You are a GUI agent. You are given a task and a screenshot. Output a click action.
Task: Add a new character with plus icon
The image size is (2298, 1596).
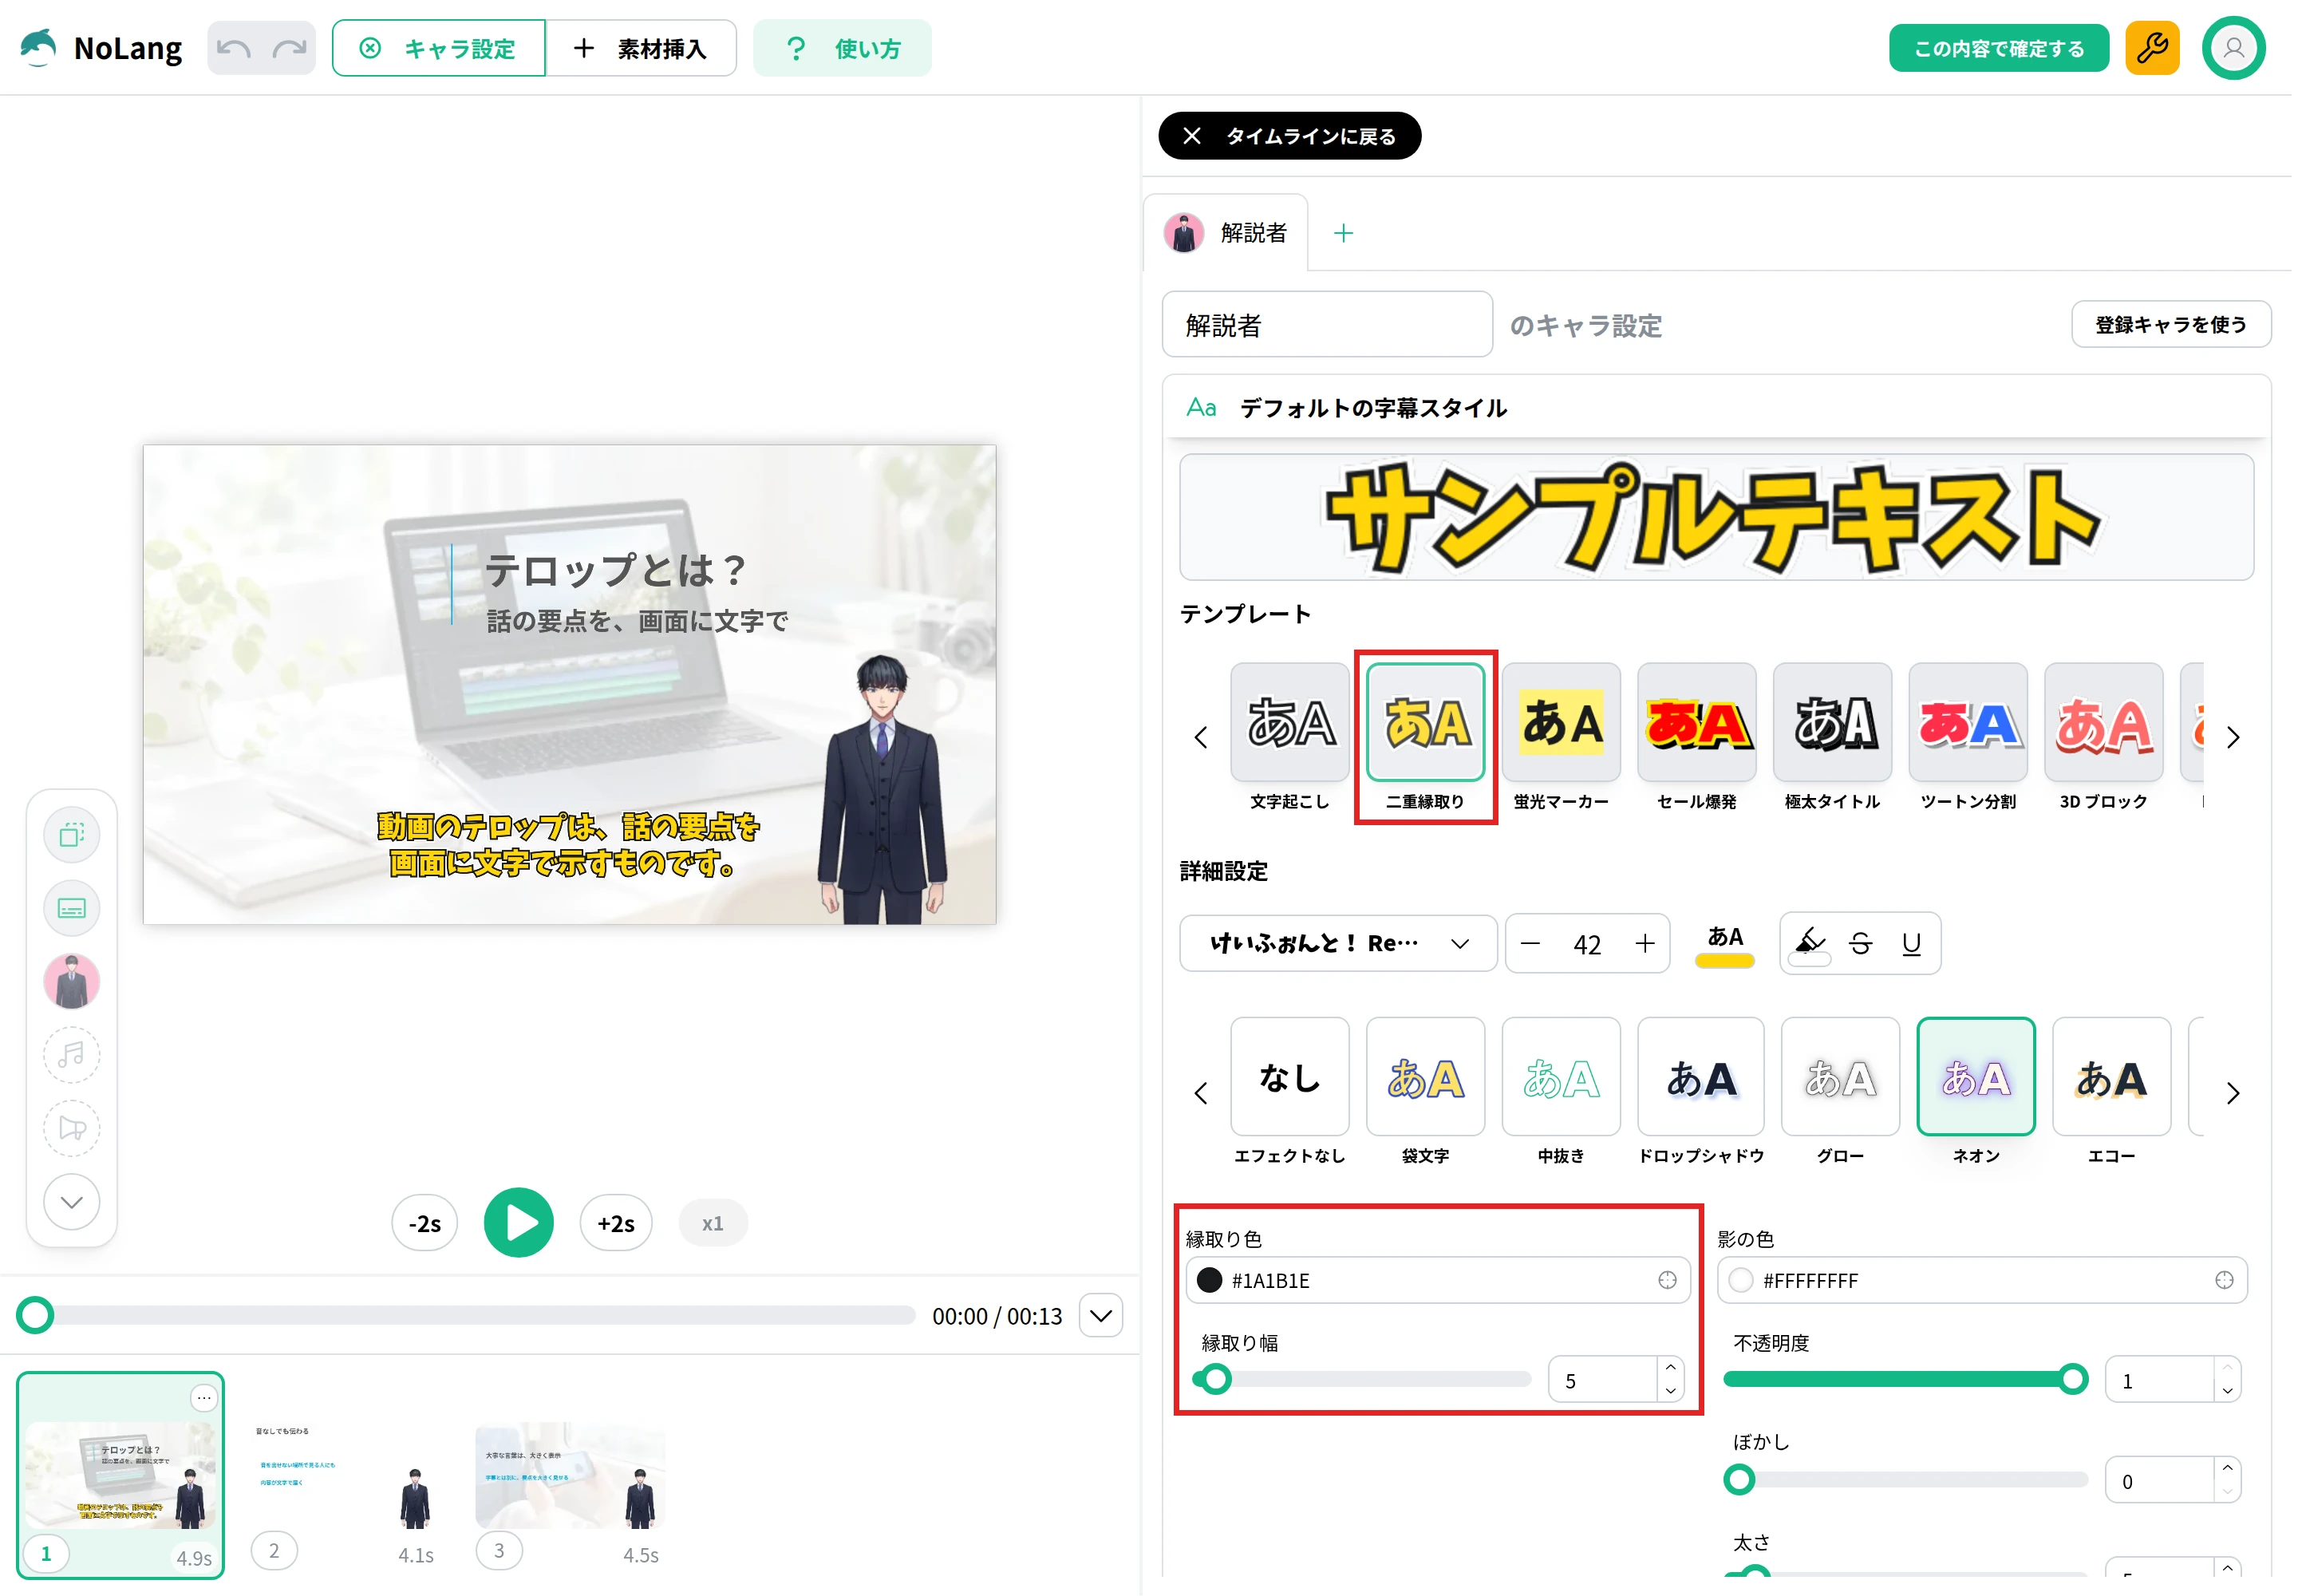[x=1343, y=233]
